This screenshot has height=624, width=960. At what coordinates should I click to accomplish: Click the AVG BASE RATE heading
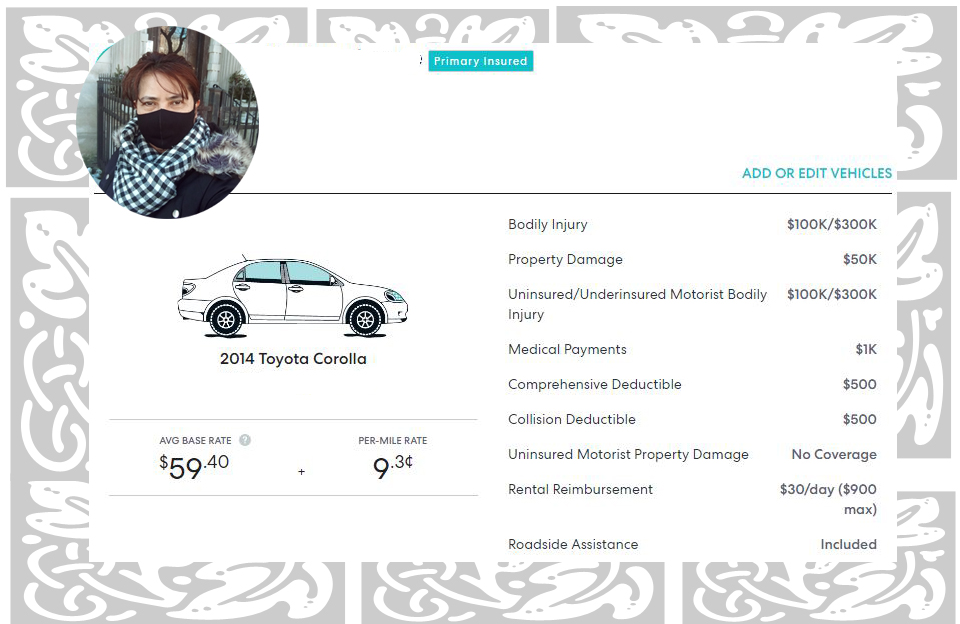coord(195,441)
